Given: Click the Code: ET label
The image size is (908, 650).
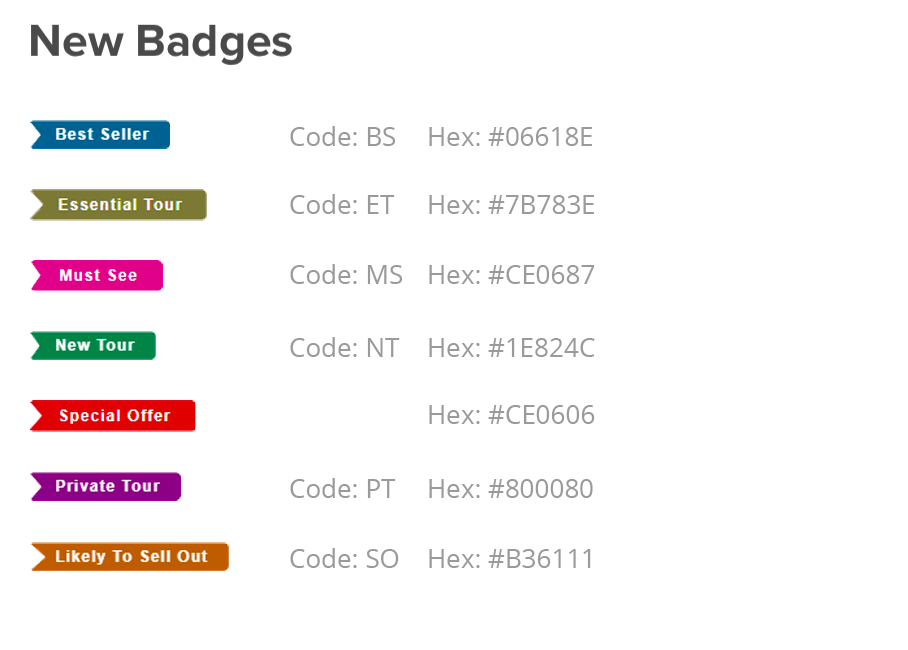Looking at the screenshot, I should click(342, 205).
